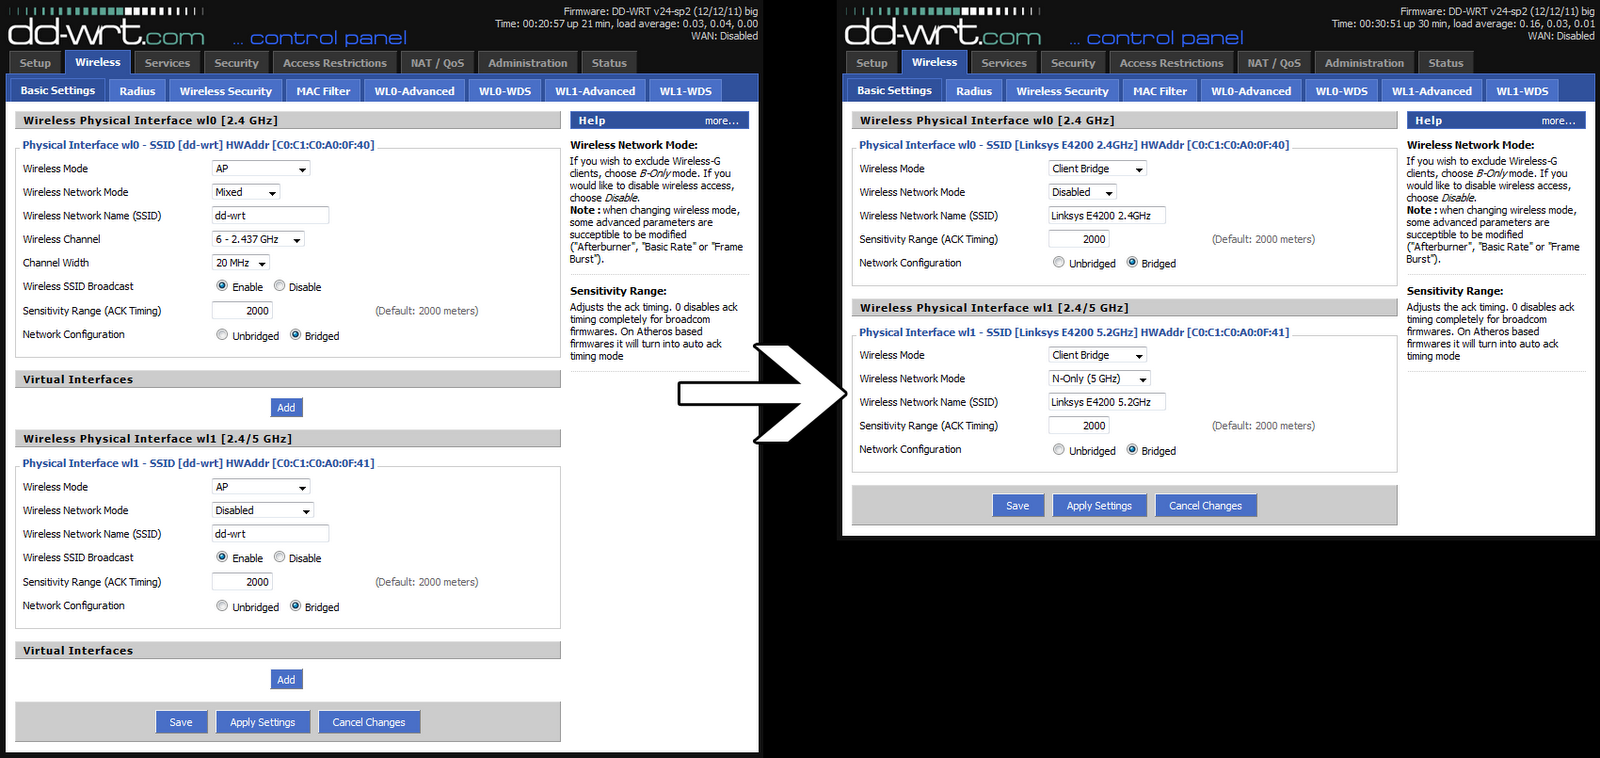Click wl0 Sensitivity Range field, right panel
The image size is (1600, 758).
[1079, 239]
